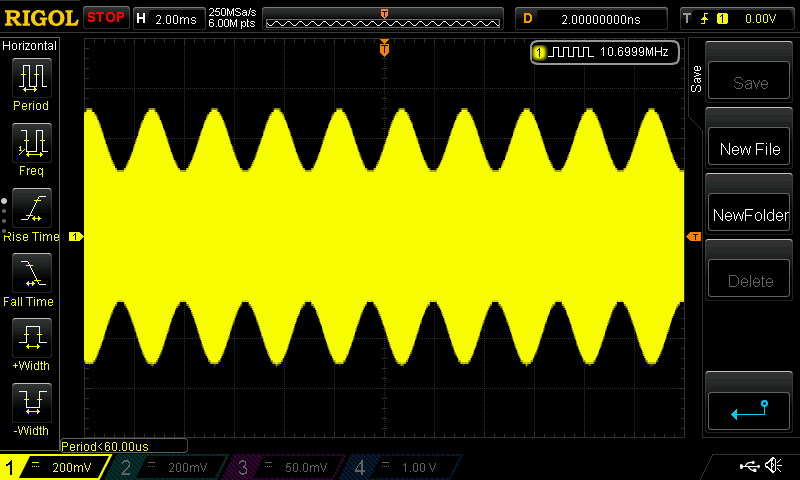Screen dimensions: 800x480
Task: Click the orange trigger level marker at right
Action: [x=693, y=237]
